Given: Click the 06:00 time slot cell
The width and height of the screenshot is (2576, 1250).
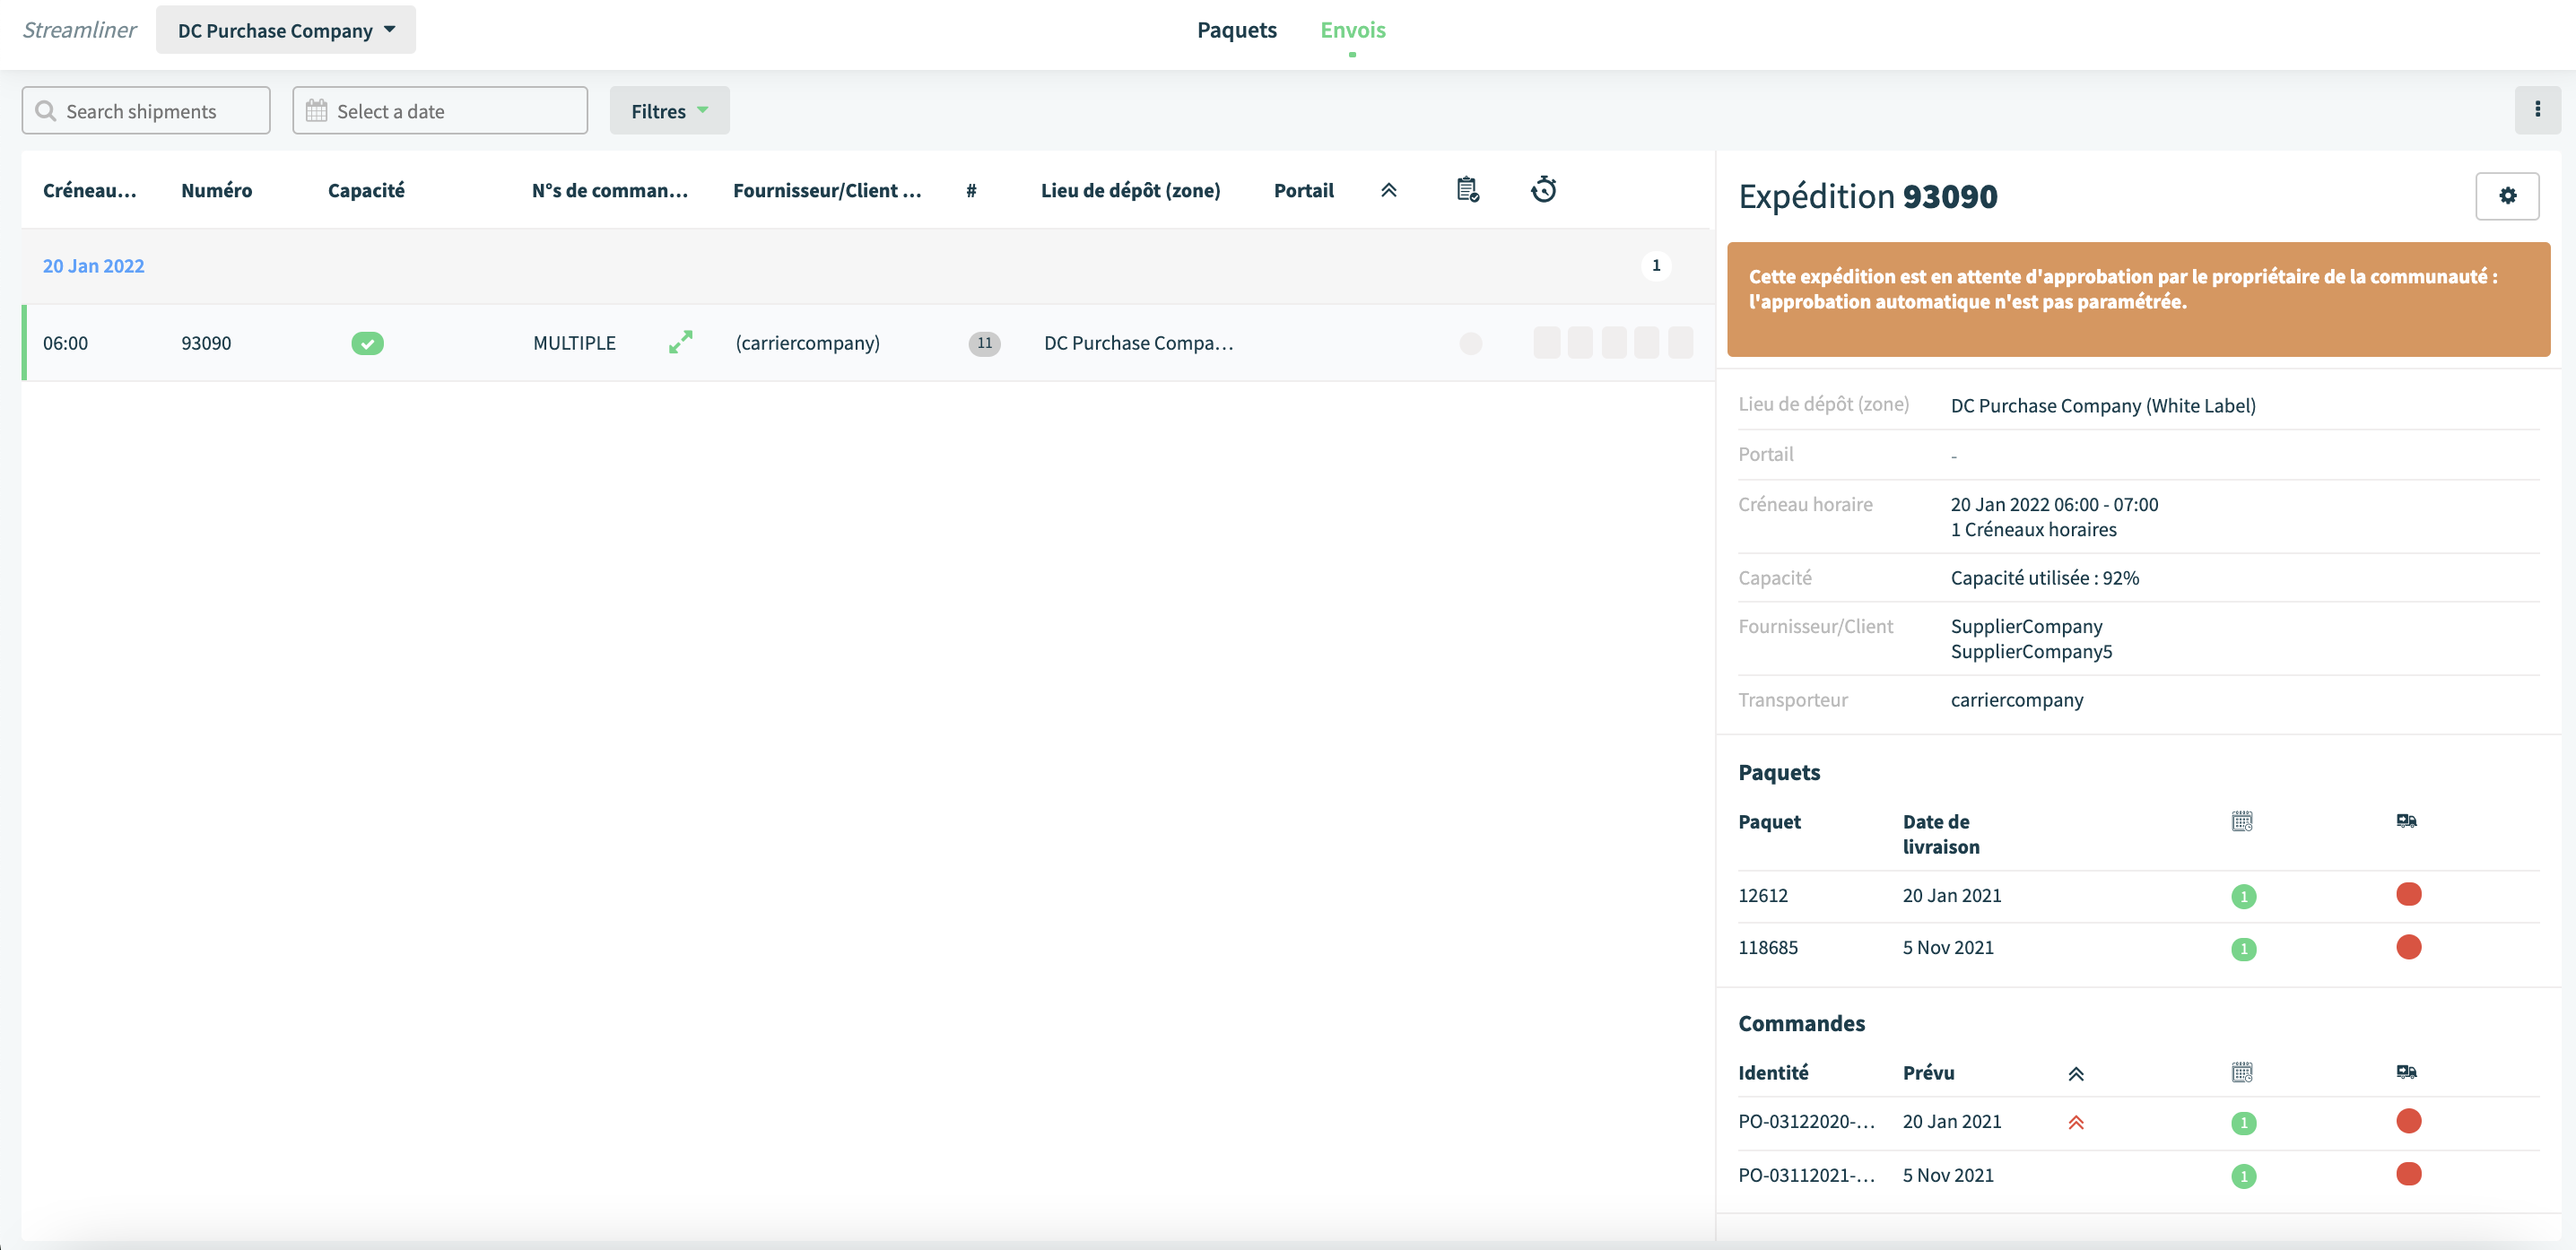Looking at the screenshot, I should click(x=65, y=343).
